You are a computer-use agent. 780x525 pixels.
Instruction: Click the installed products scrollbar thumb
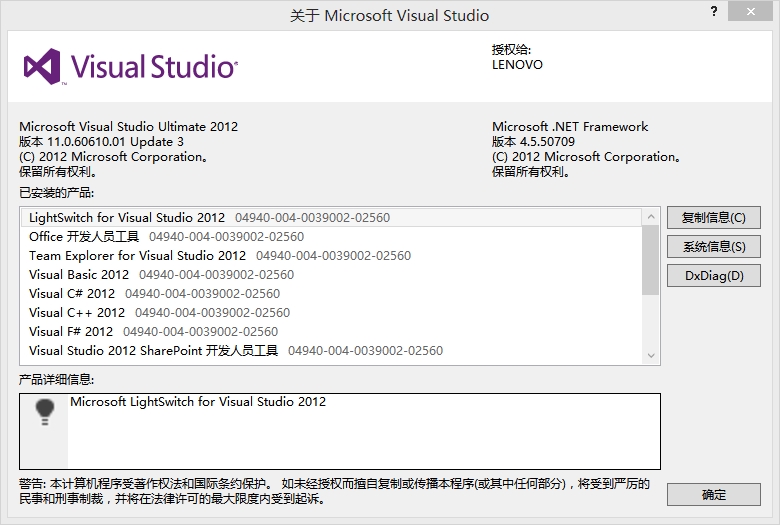coord(651,260)
